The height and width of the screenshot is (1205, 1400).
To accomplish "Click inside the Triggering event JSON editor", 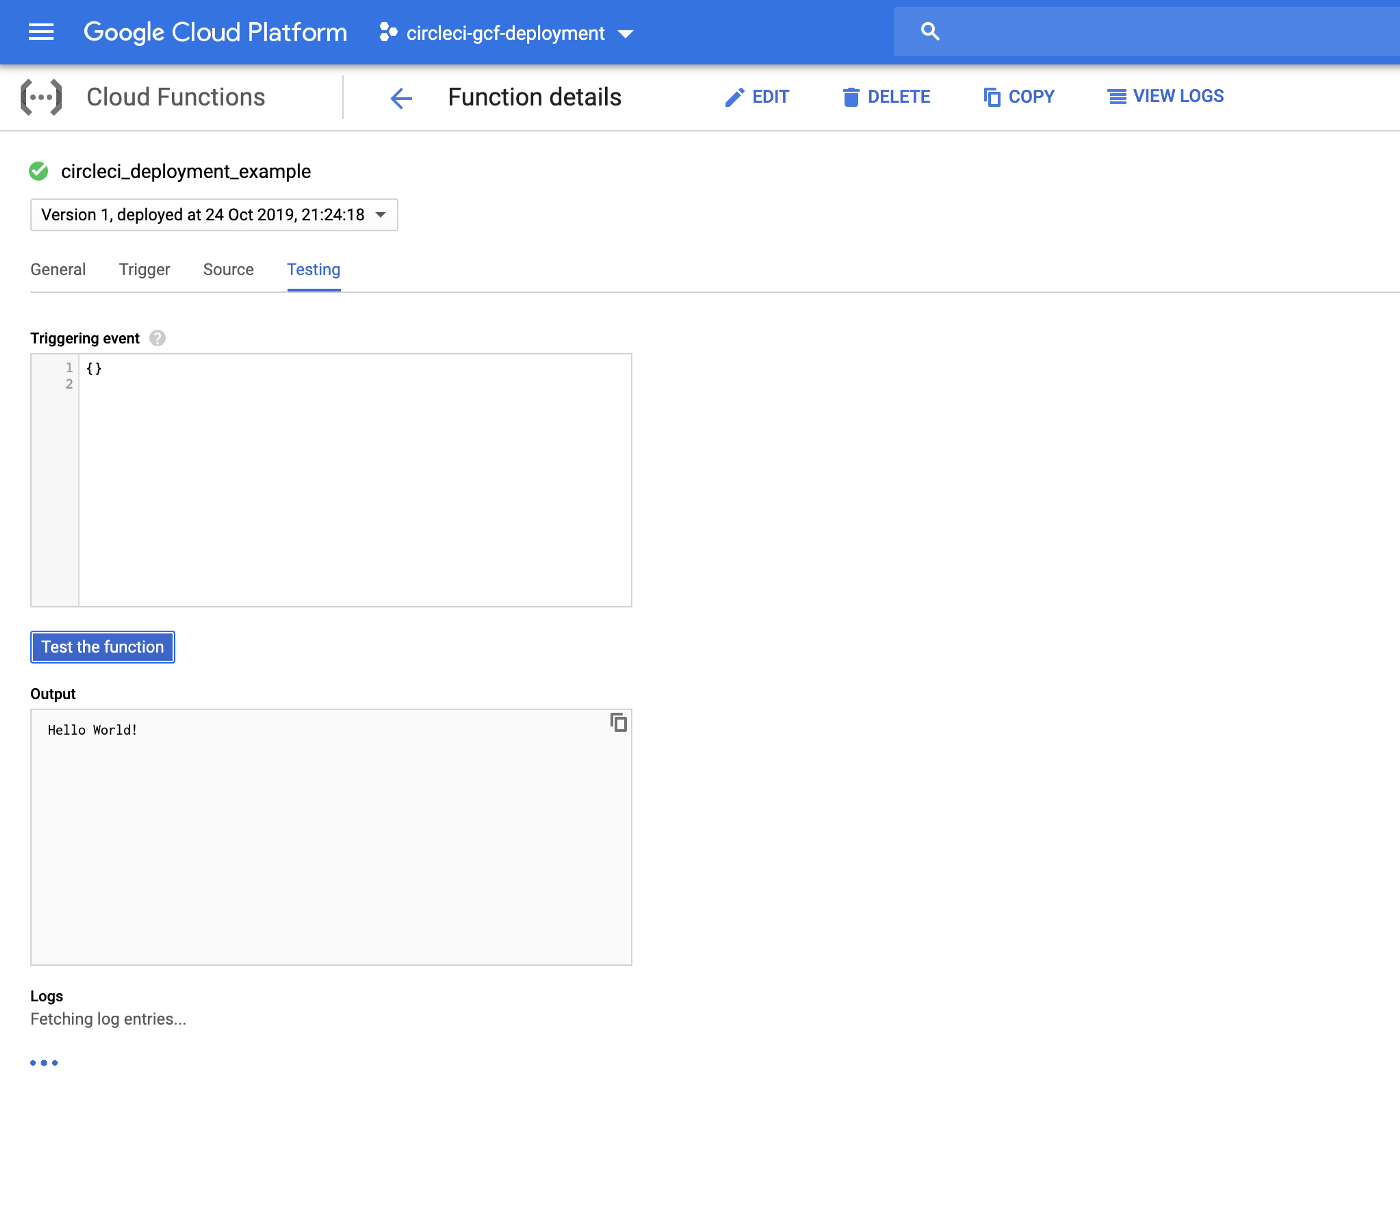I will (355, 480).
